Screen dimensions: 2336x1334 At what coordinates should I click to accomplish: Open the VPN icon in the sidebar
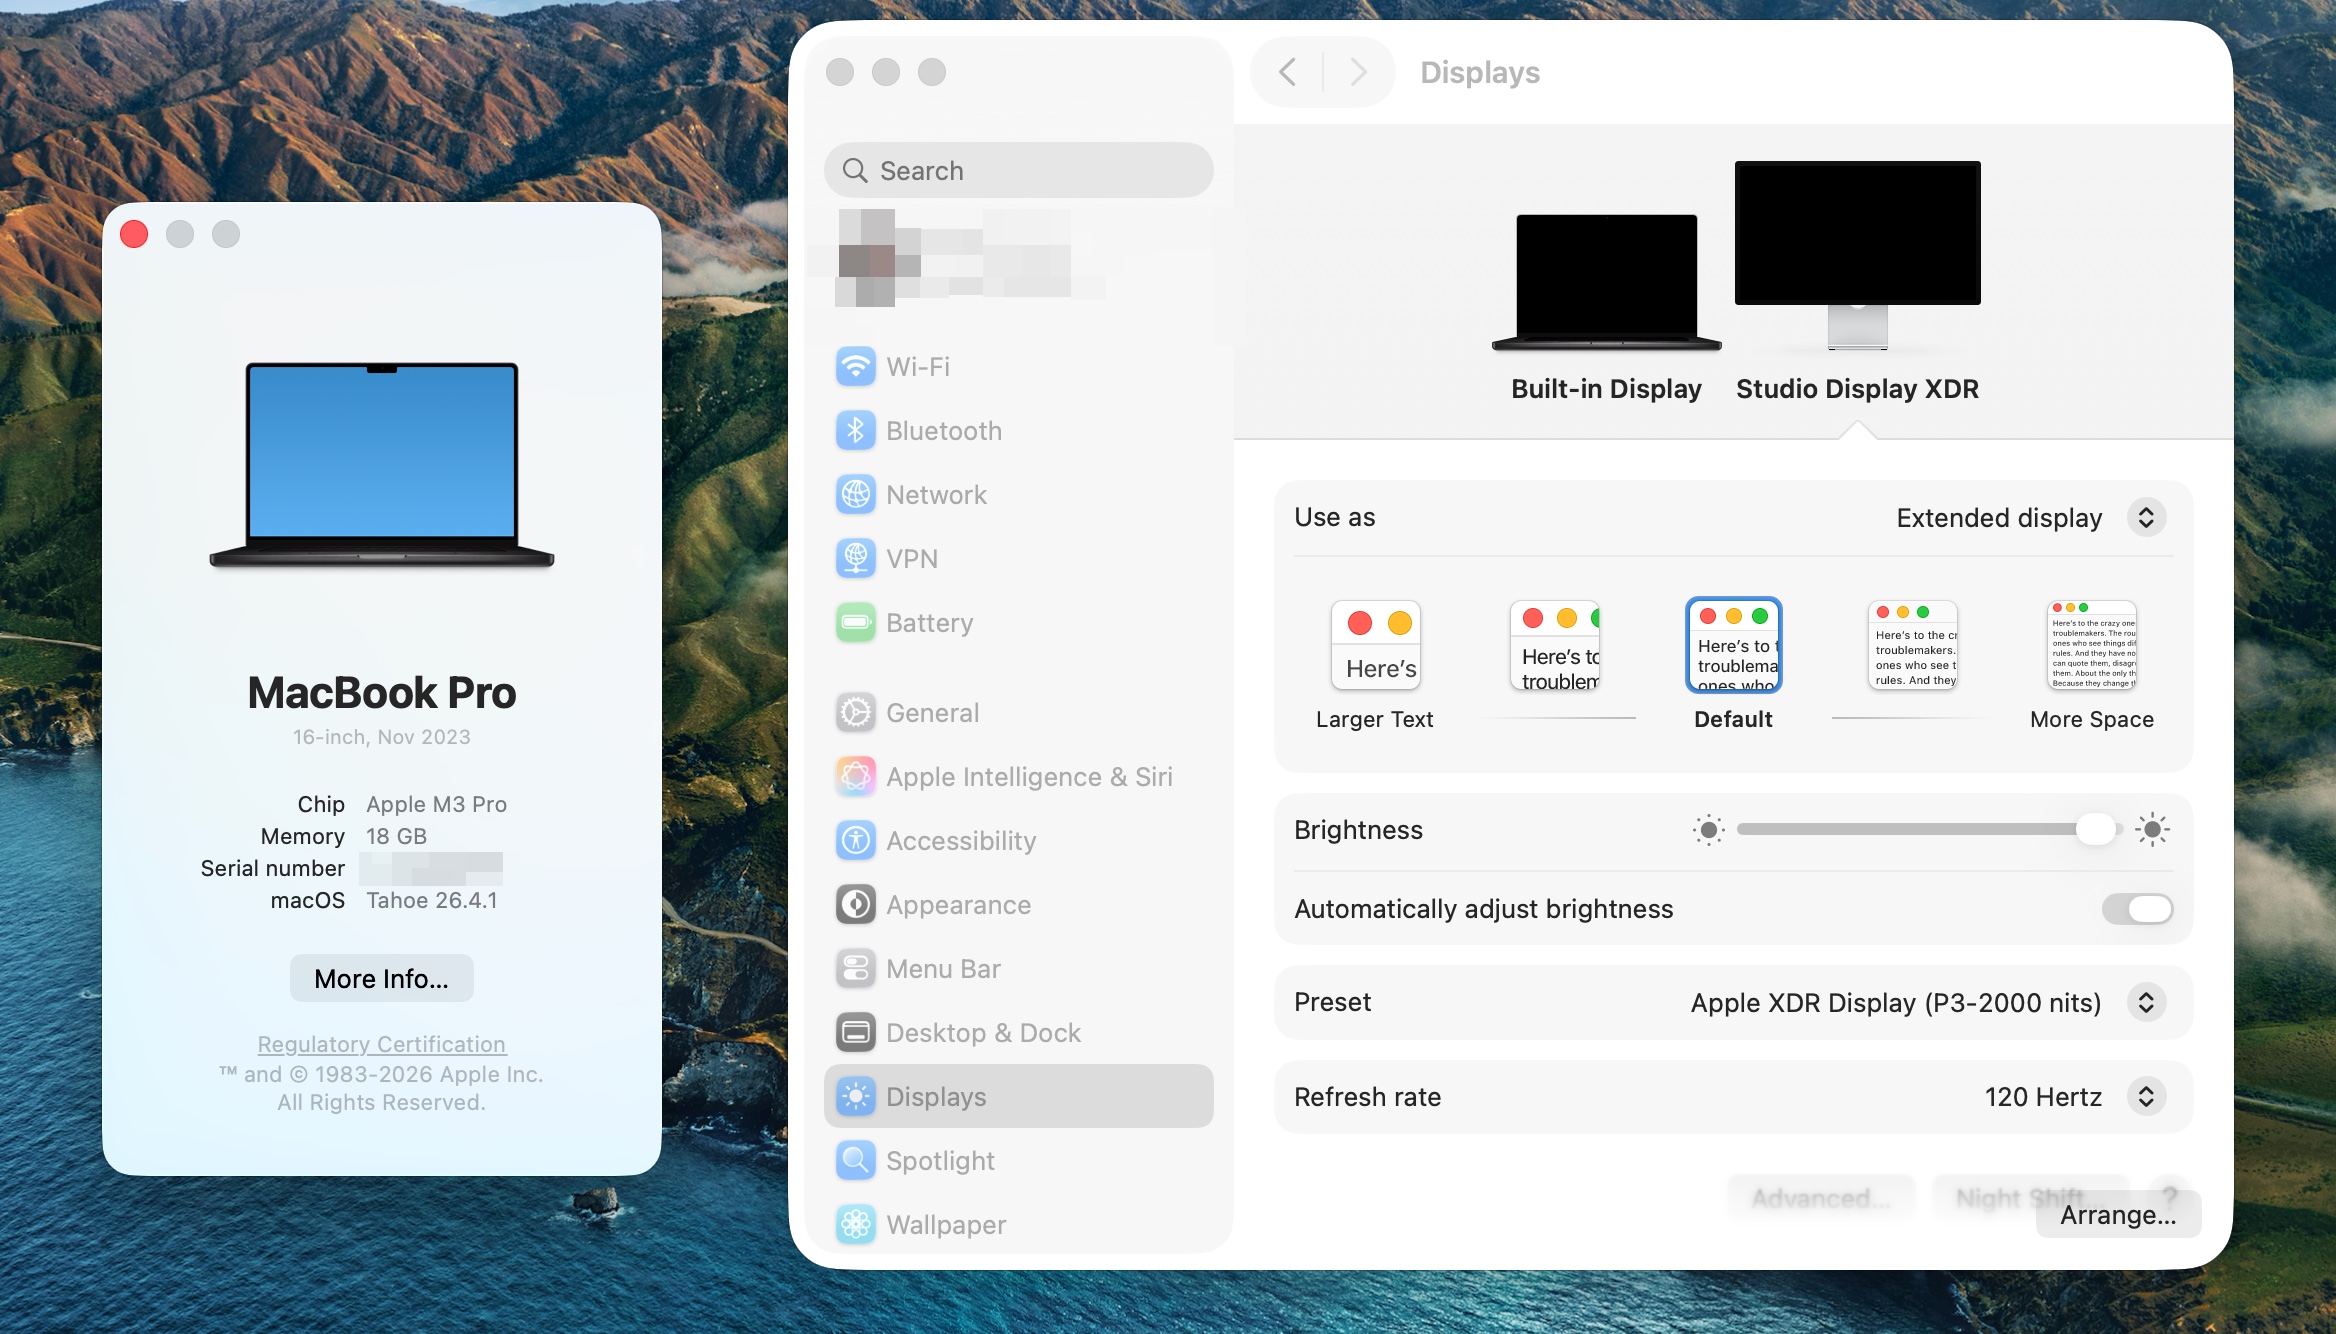point(856,559)
